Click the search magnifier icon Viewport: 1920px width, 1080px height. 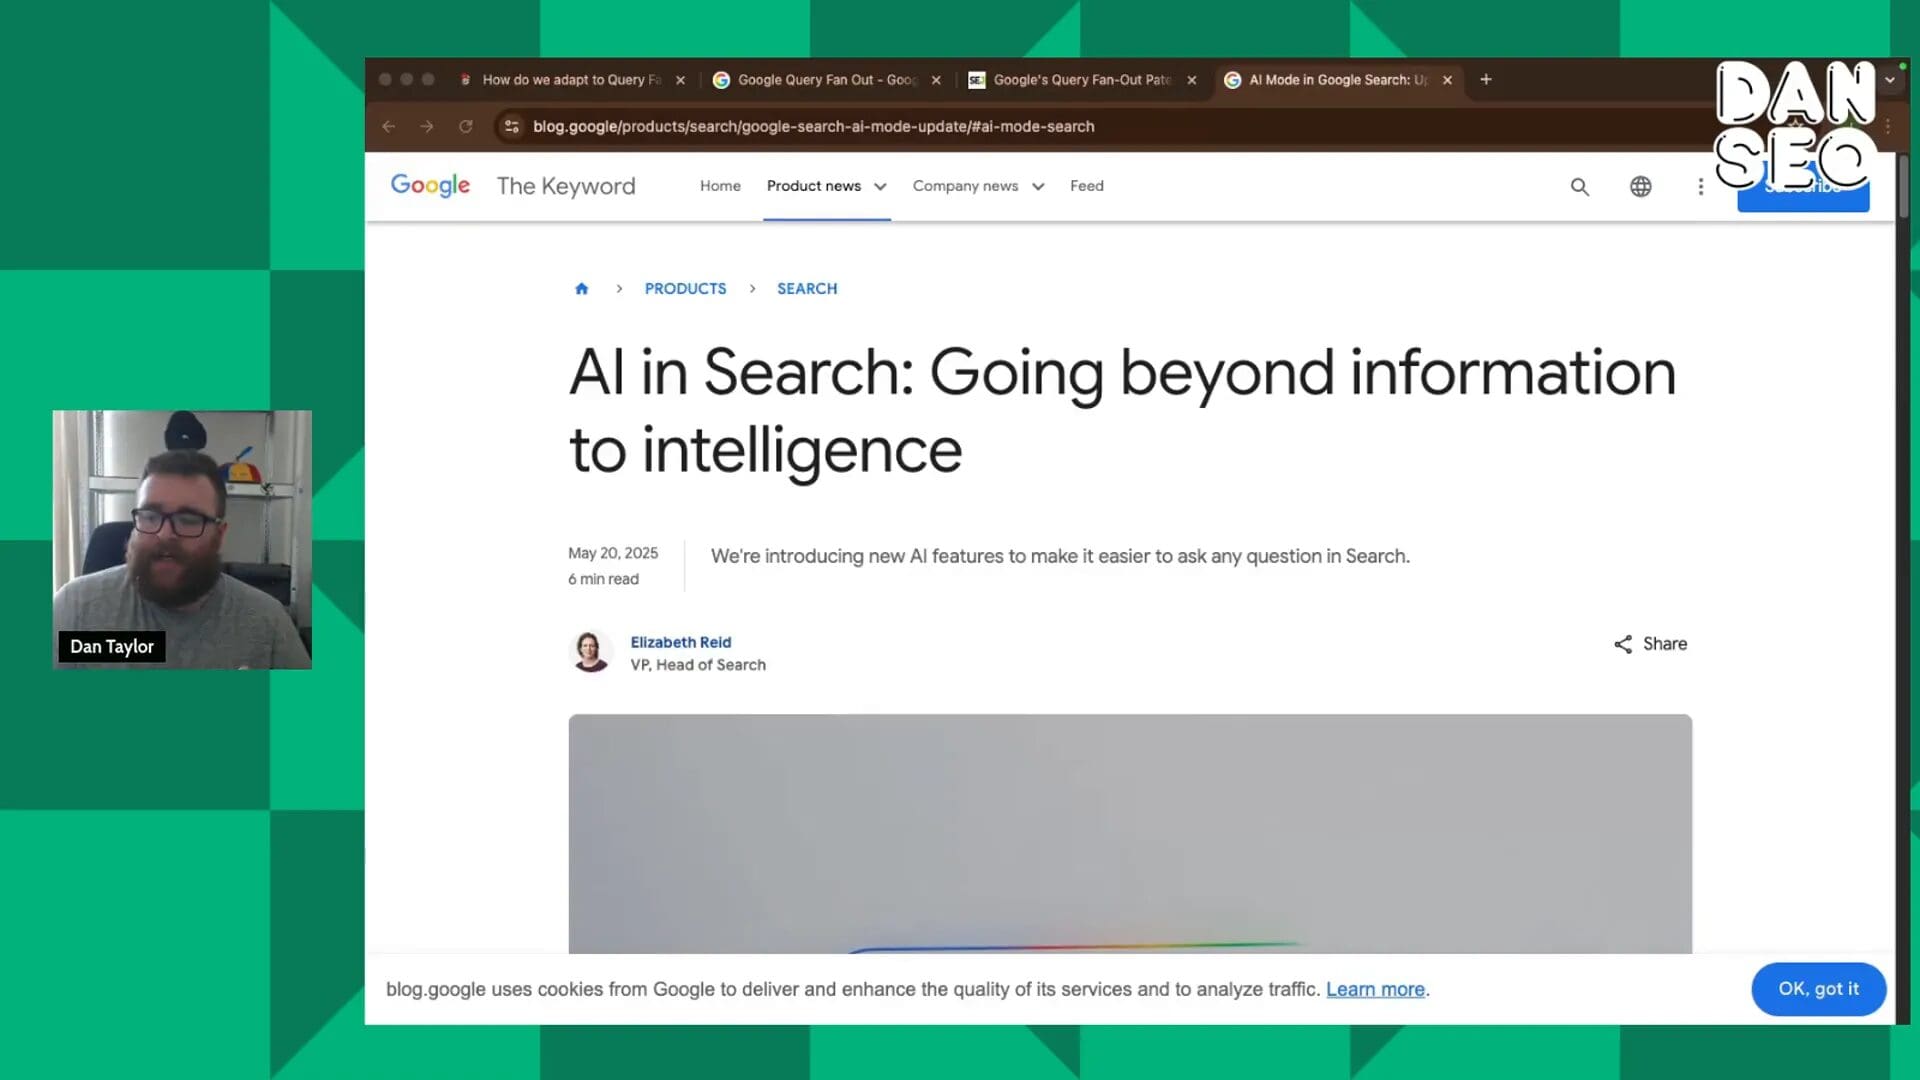tap(1579, 187)
